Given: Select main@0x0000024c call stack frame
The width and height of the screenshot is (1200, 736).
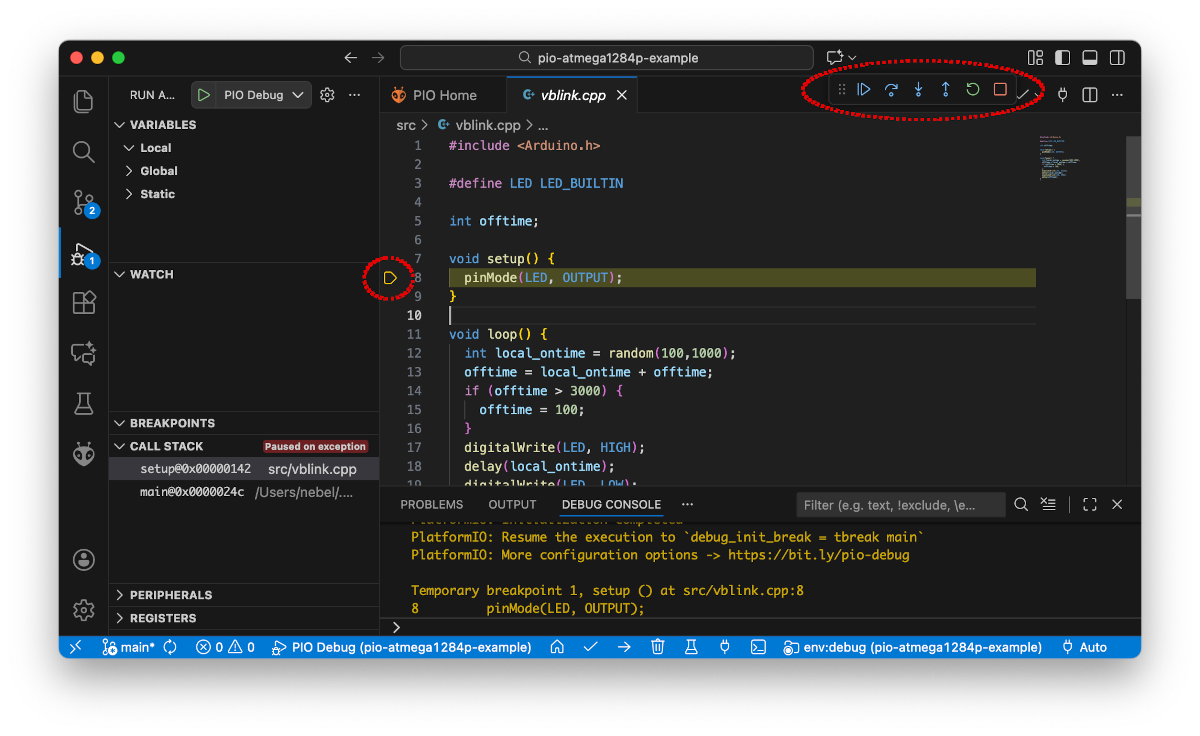Looking at the screenshot, I should click(x=244, y=492).
